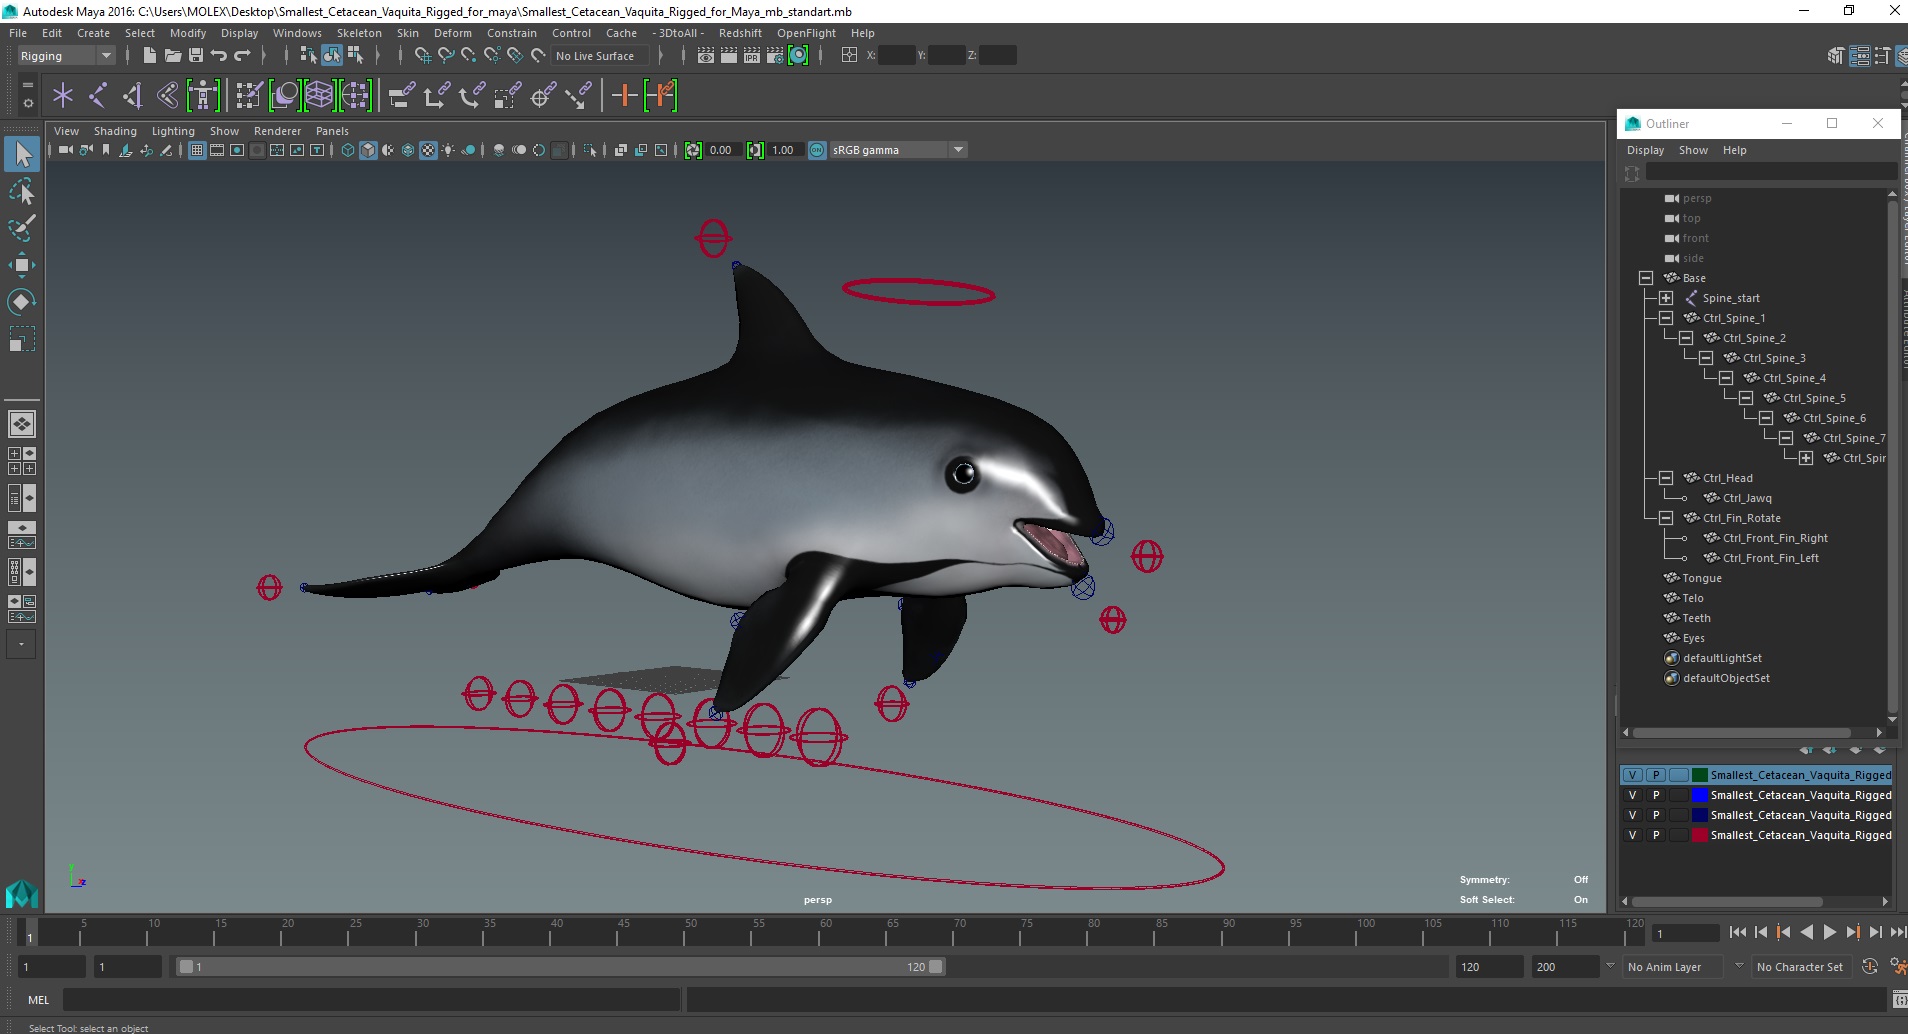Click the Maya home logo icon
Image resolution: width=1908 pixels, height=1034 pixels.
click(x=22, y=893)
